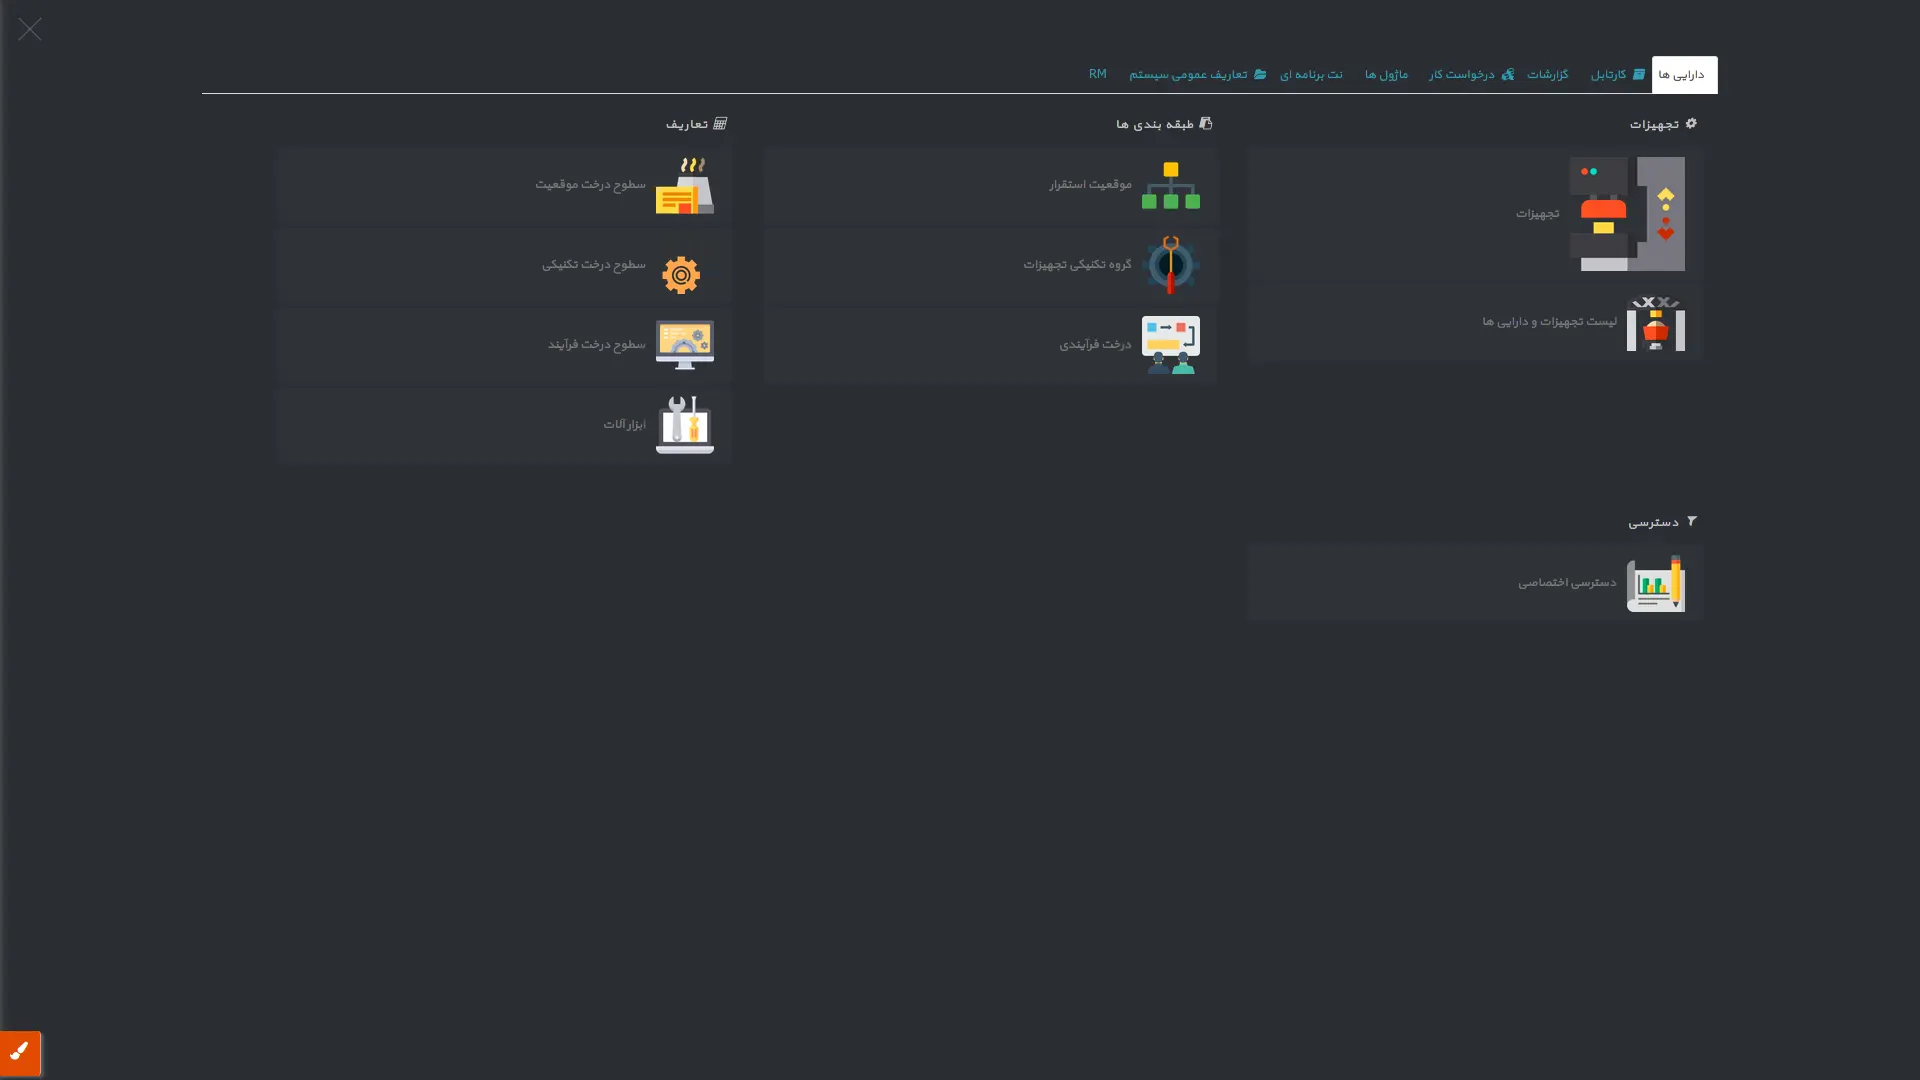1920x1080 pixels.
Task: Switch to the کارتابل tab
Action: [1616, 75]
